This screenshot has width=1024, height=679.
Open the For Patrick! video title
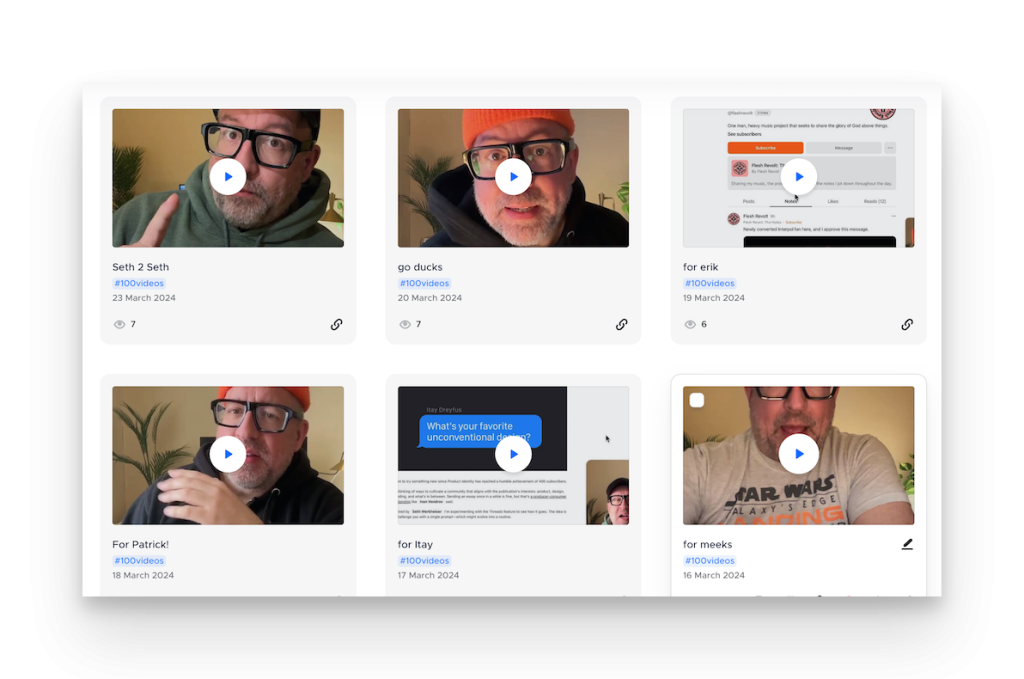[140, 545]
